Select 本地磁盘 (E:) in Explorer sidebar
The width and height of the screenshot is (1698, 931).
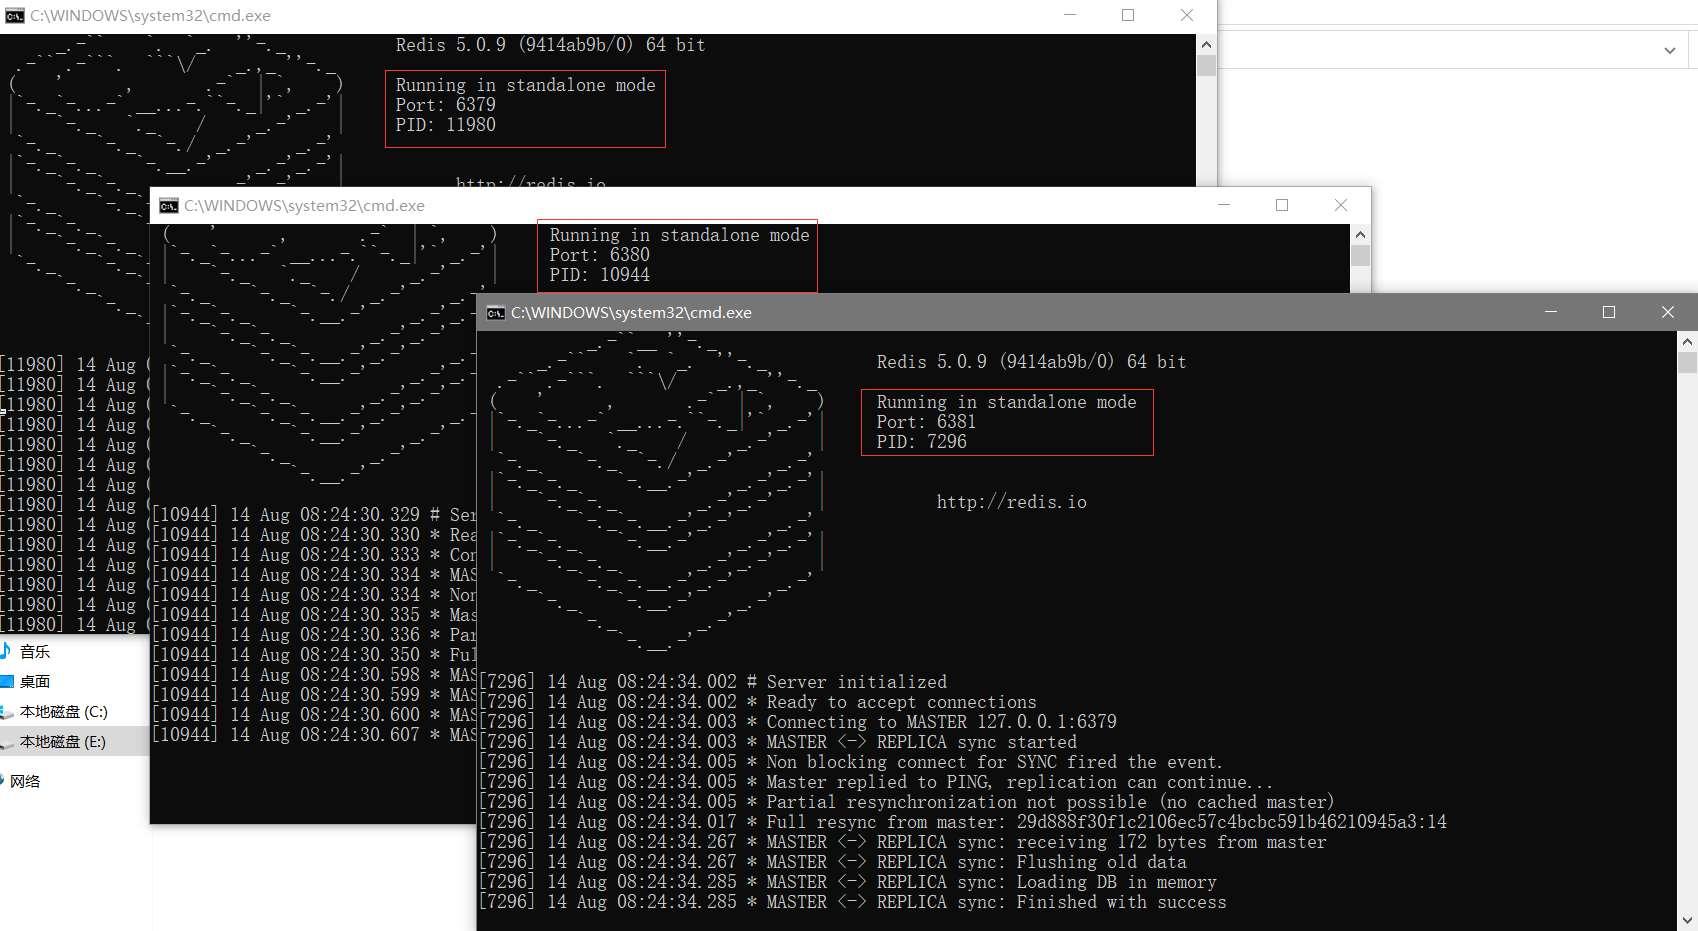click(x=63, y=742)
